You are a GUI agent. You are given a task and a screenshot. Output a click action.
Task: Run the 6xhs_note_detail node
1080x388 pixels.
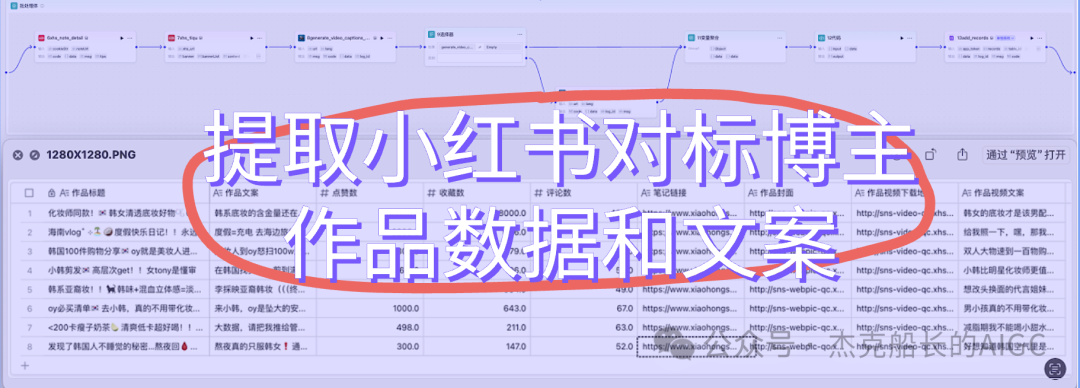click(121, 38)
